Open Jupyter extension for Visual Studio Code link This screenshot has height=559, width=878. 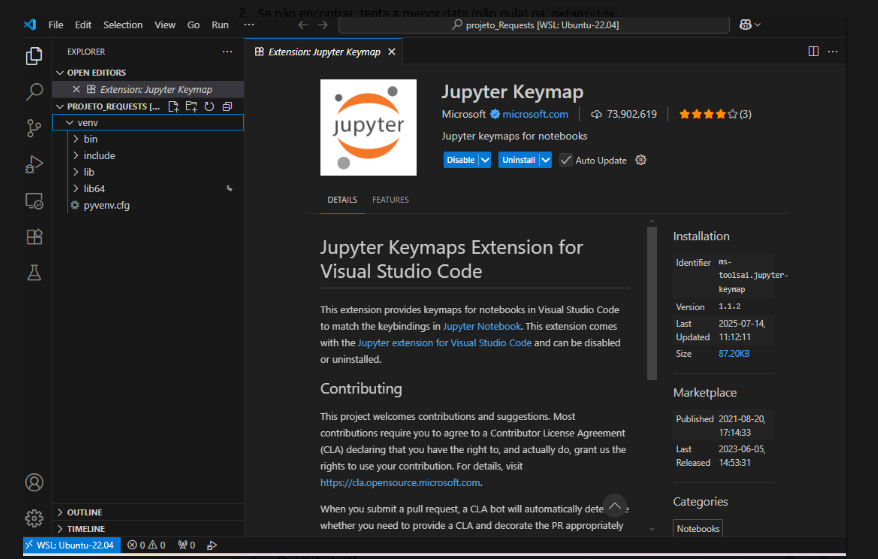point(445,343)
